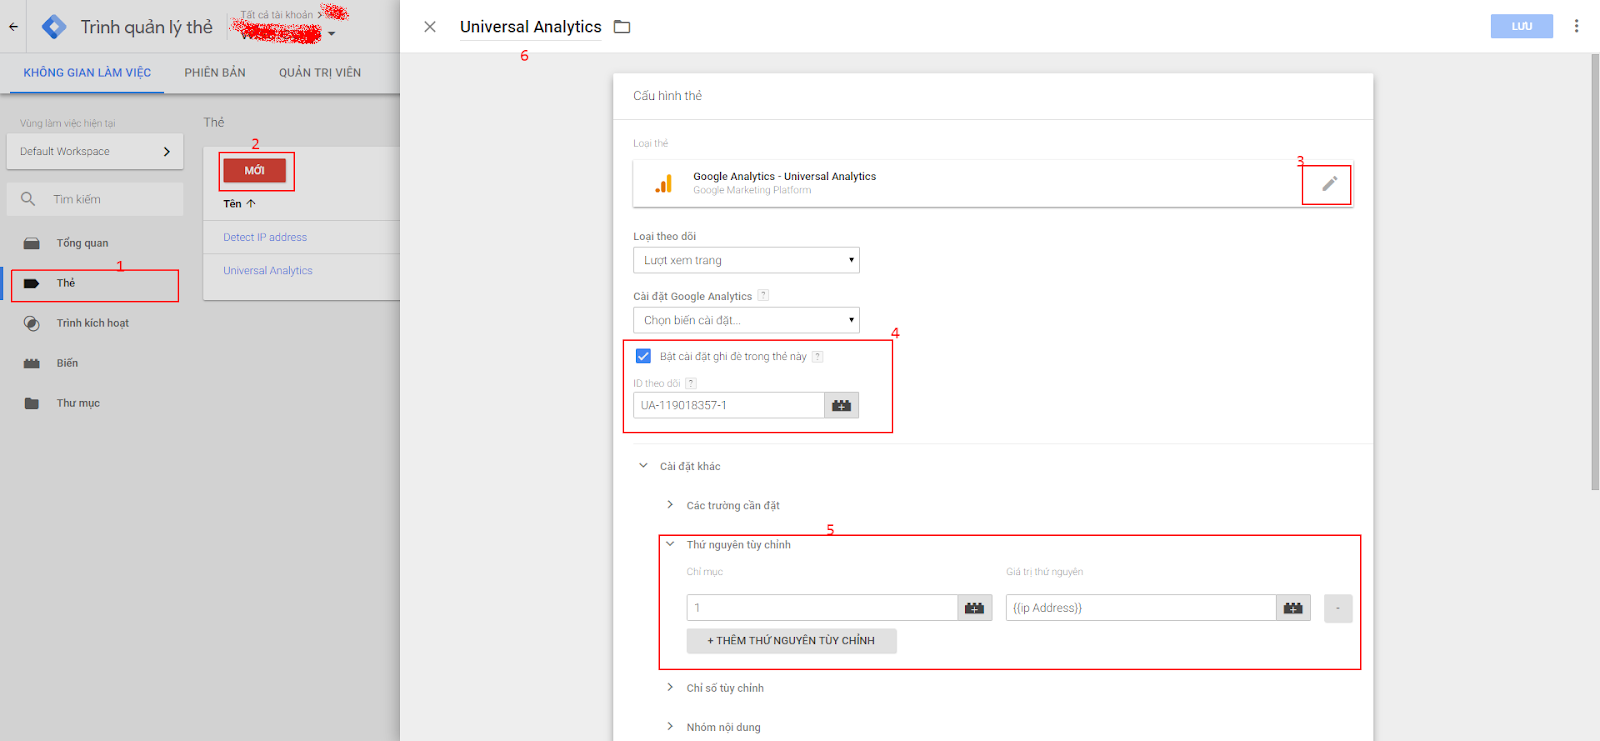
Task: Click help icon beside ID theo dõi
Action: (x=691, y=383)
